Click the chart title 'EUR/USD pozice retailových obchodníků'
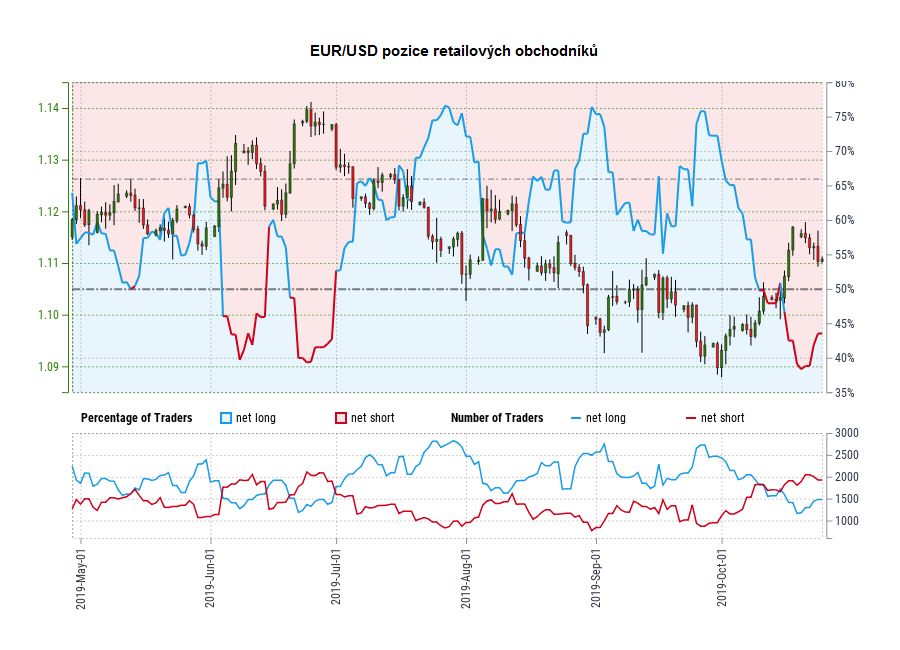The width and height of the screenshot is (900, 650). tap(453, 51)
